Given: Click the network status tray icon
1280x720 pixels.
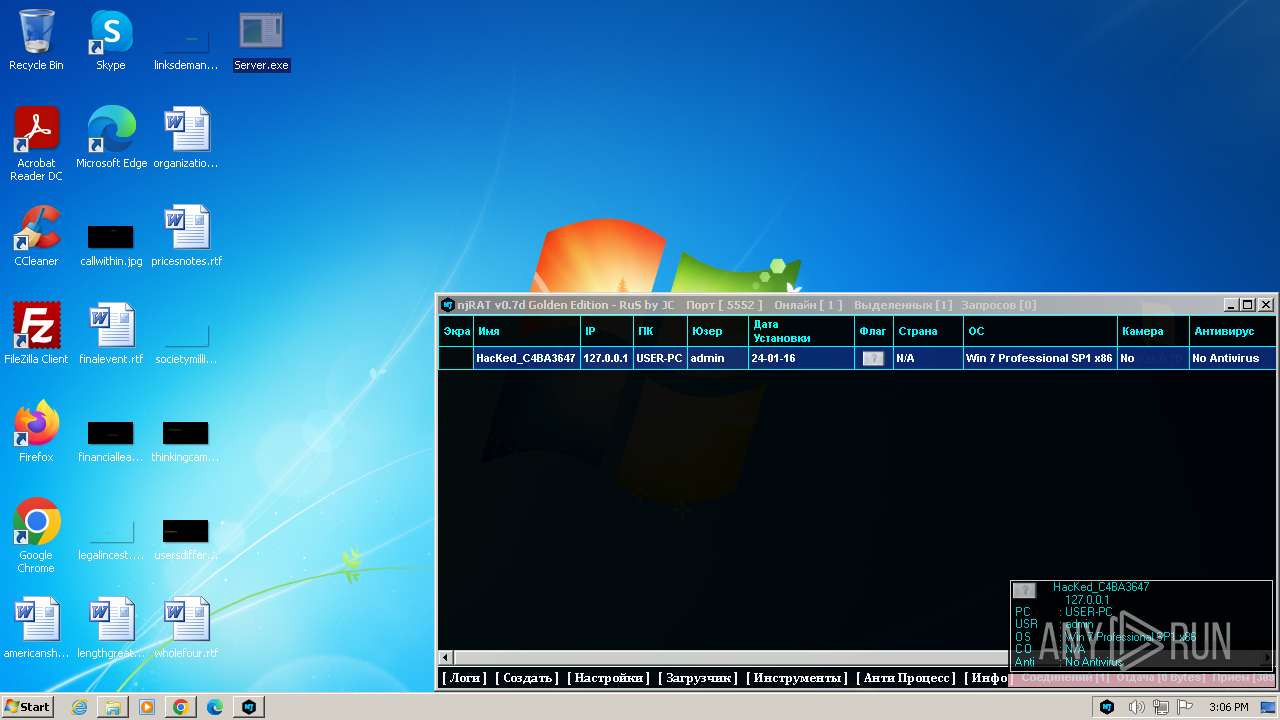Looking at the screenshot, I should (1161, 707).
